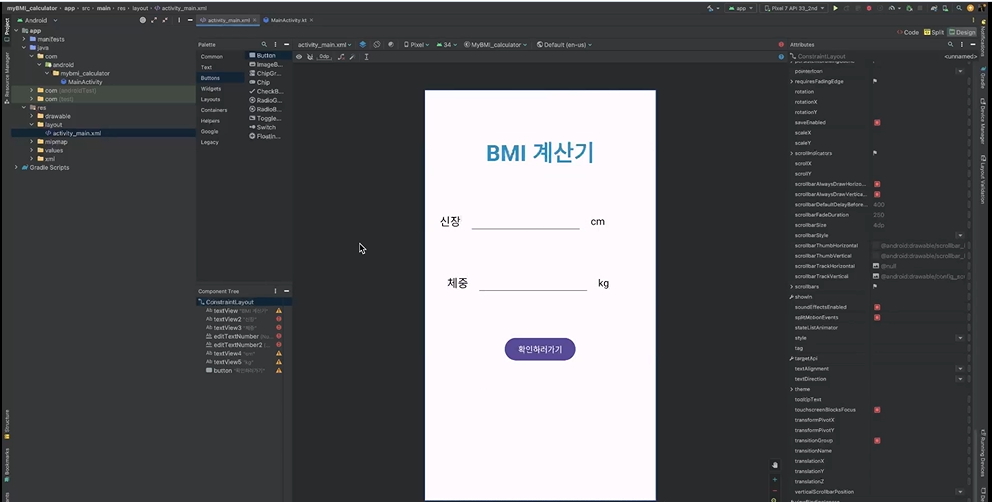Open the search magnifier in the top toolbar
The image size is (992, 502).
(959, 8)
